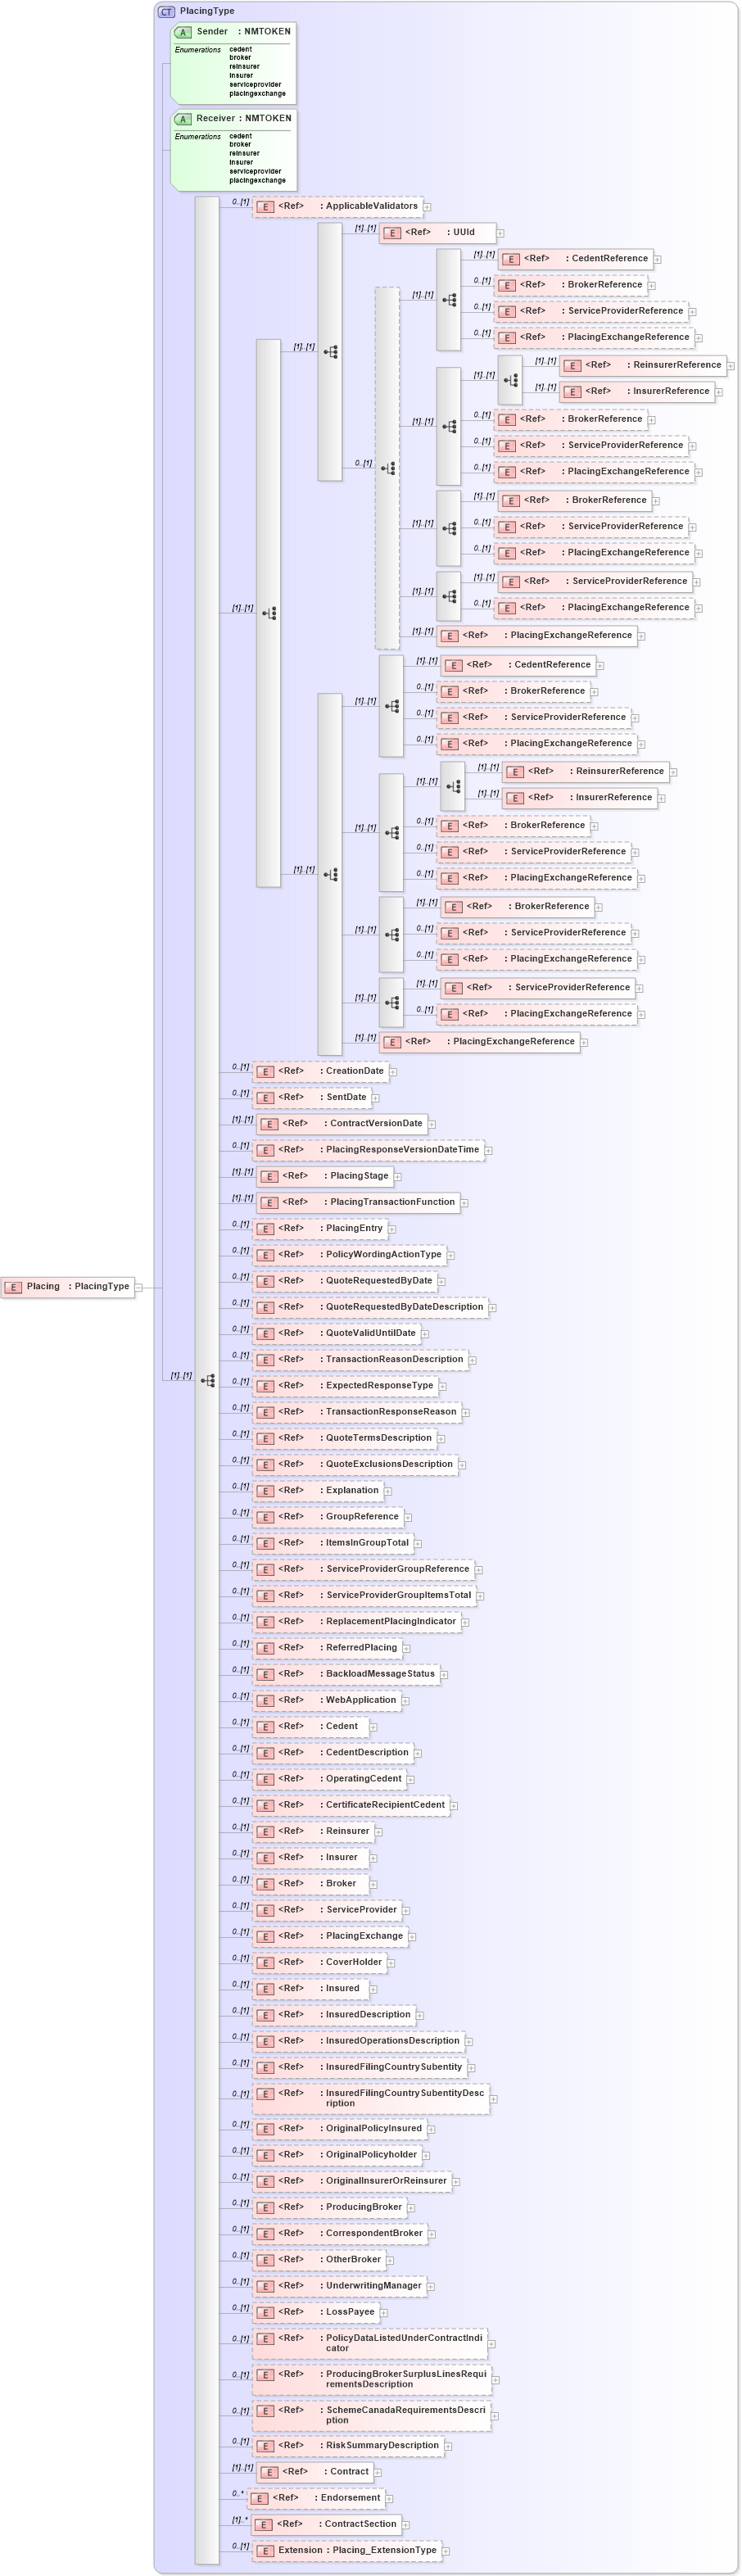Select the ReferredPlacing element
This screenshot has width=742, height=2576.
[x=327, y=1648]
